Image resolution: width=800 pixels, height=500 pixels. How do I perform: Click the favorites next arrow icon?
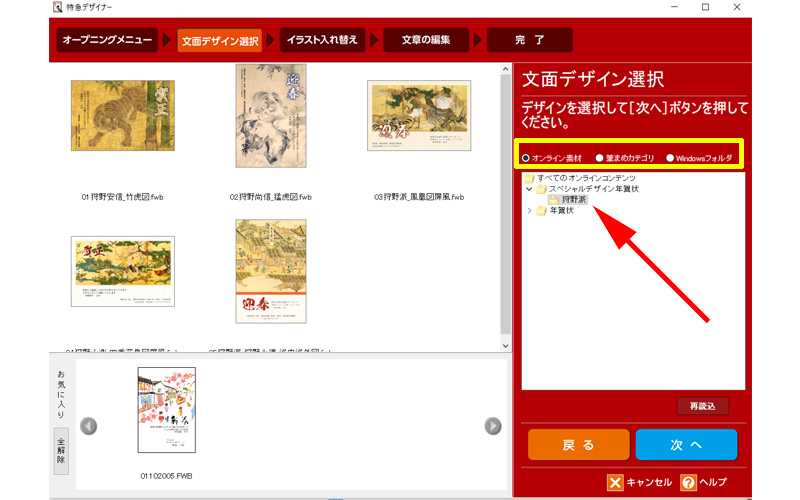coord(492,426)
